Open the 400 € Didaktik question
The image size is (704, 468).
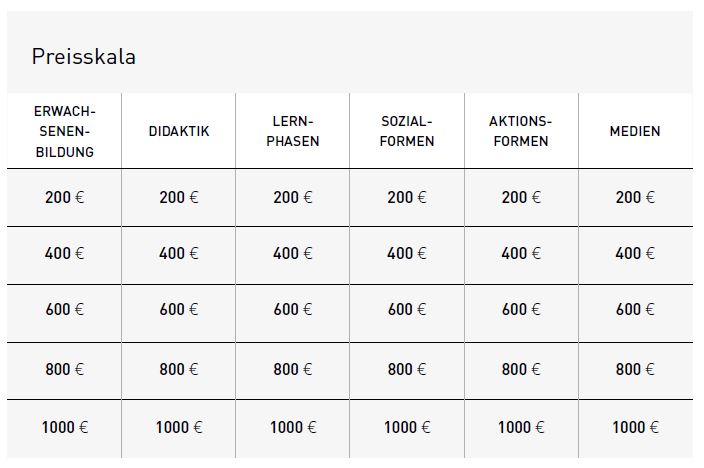pyautogui.click(x=178, y=254)
